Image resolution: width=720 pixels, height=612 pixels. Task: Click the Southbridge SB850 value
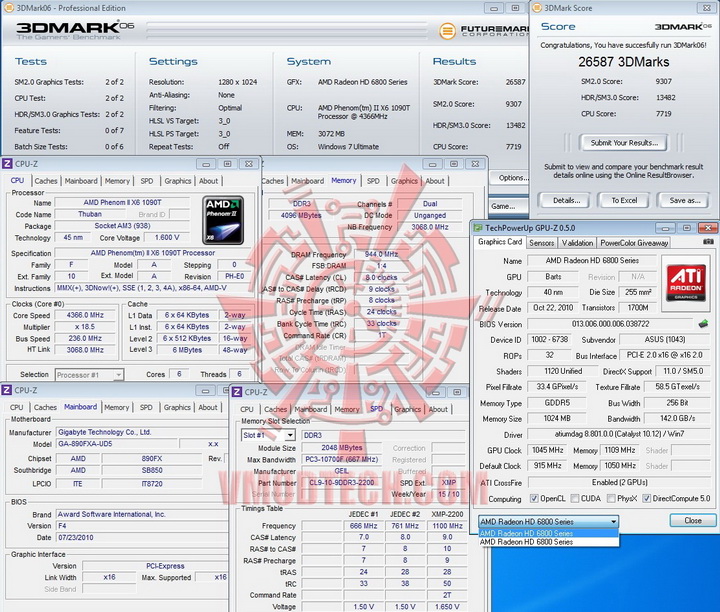click(152, 470)
